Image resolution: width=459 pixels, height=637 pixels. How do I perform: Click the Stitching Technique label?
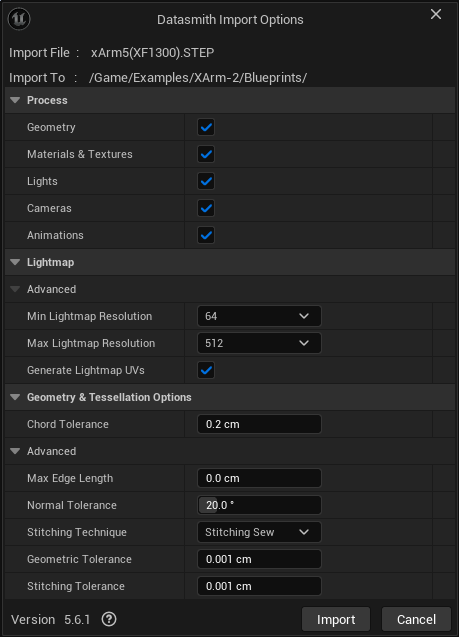tap(77, 532)
